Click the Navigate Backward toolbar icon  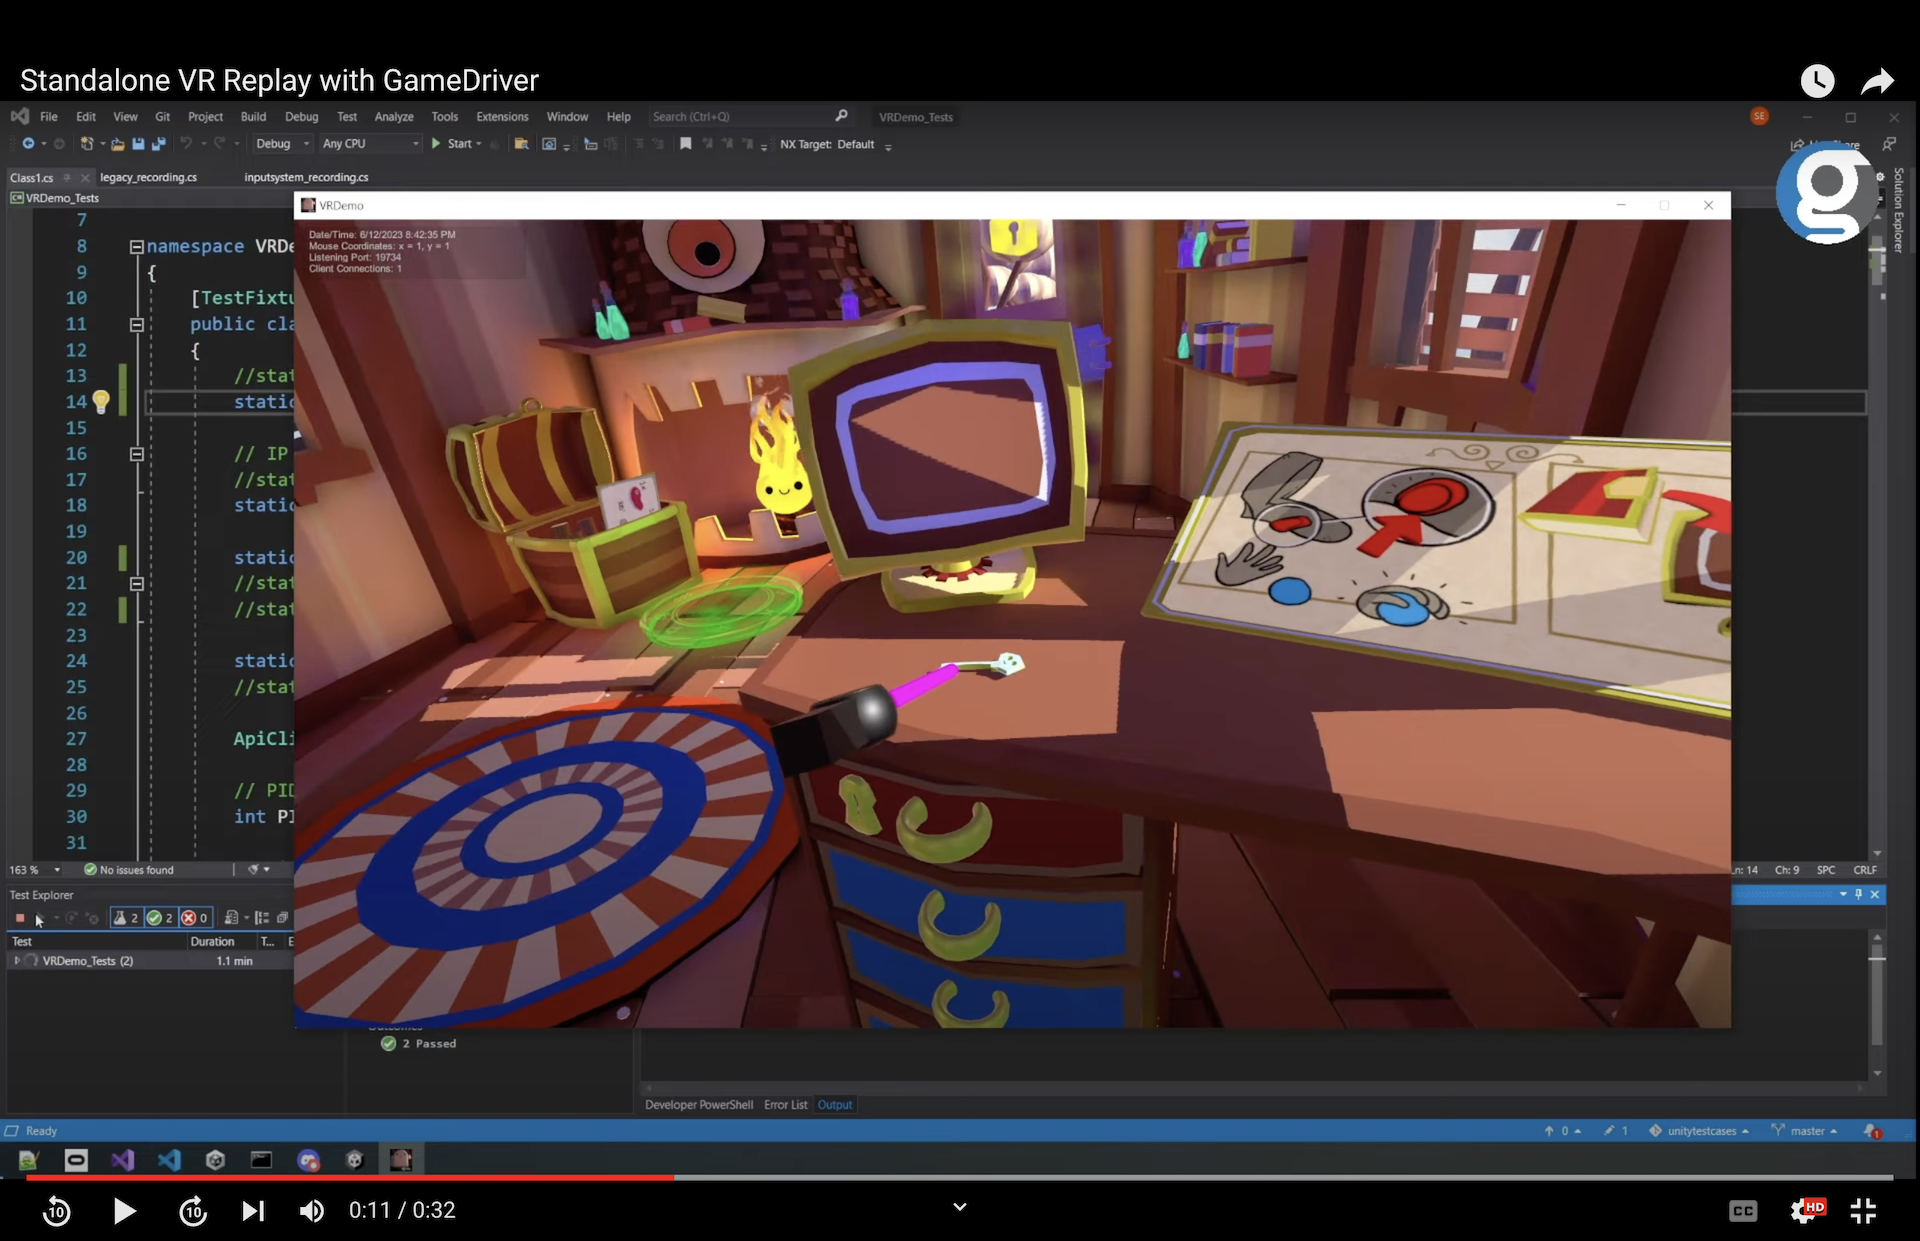[x=28, y=144]
